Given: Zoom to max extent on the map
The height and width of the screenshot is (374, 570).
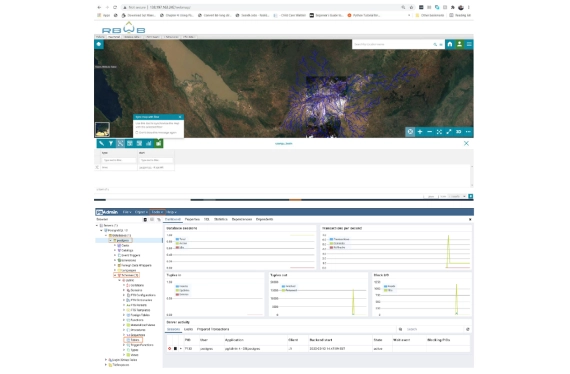Looking at the screenshot, I should pyautogui.click(x=439, y=132).
